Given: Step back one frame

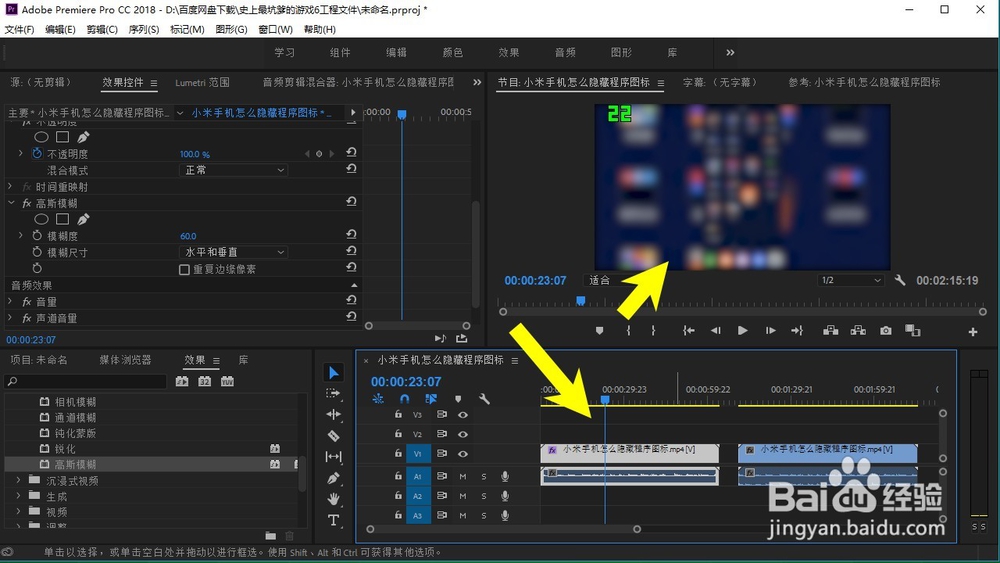Looking at the screenshot, I should coord(716,330).
